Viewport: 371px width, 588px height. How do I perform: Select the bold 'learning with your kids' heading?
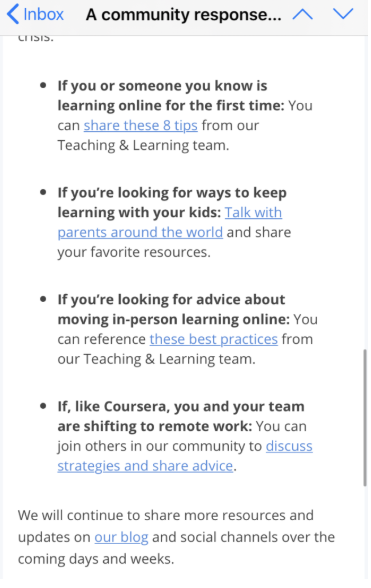point(139,212)
